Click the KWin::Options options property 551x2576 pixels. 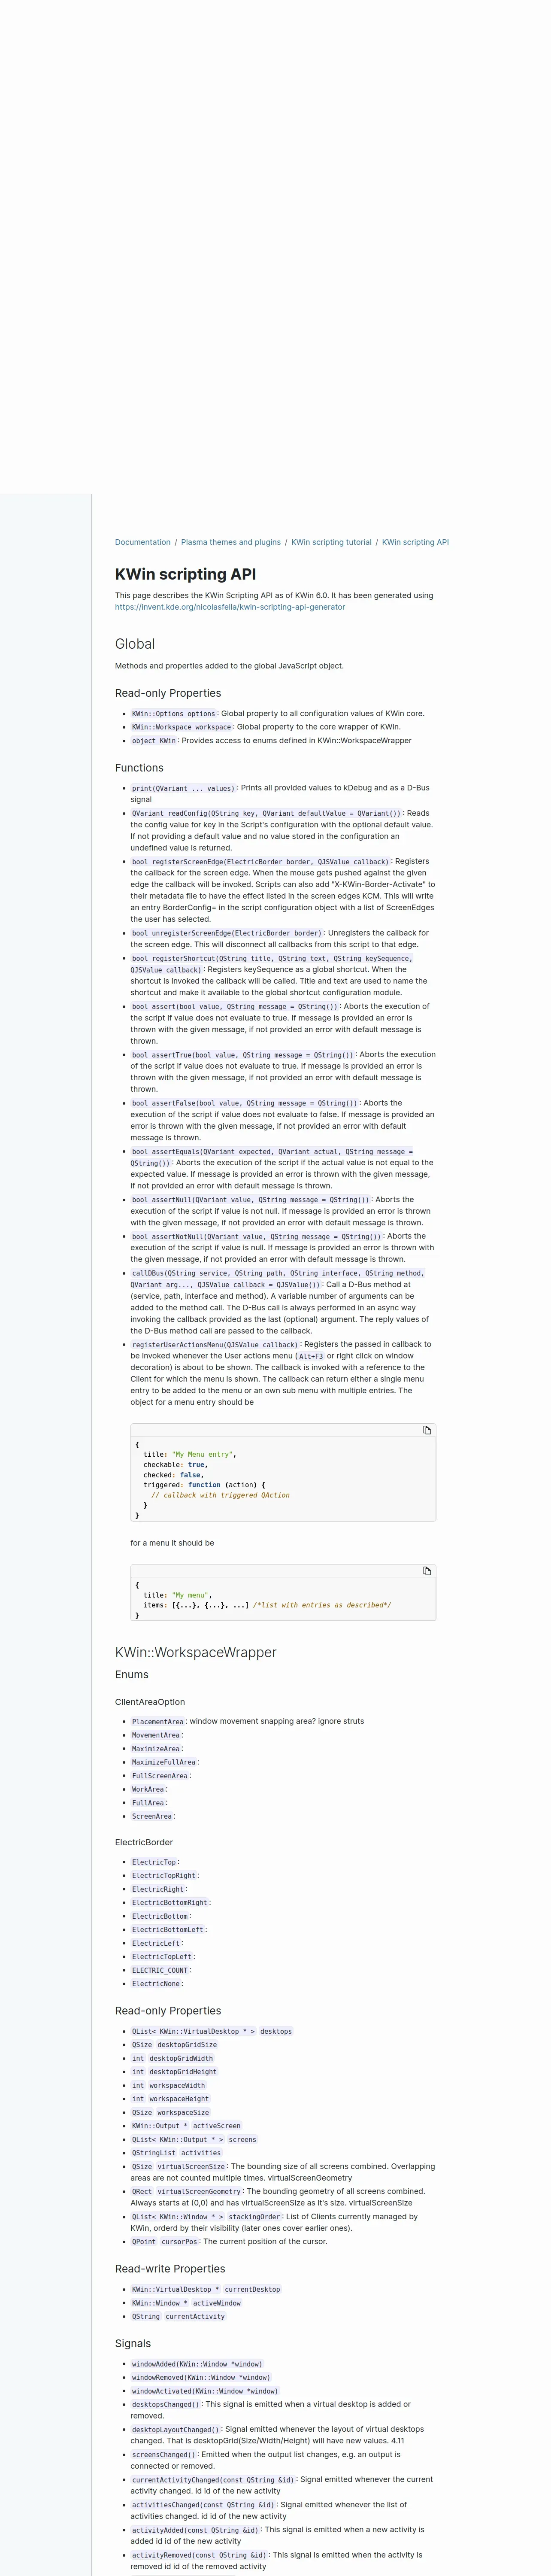174,714
